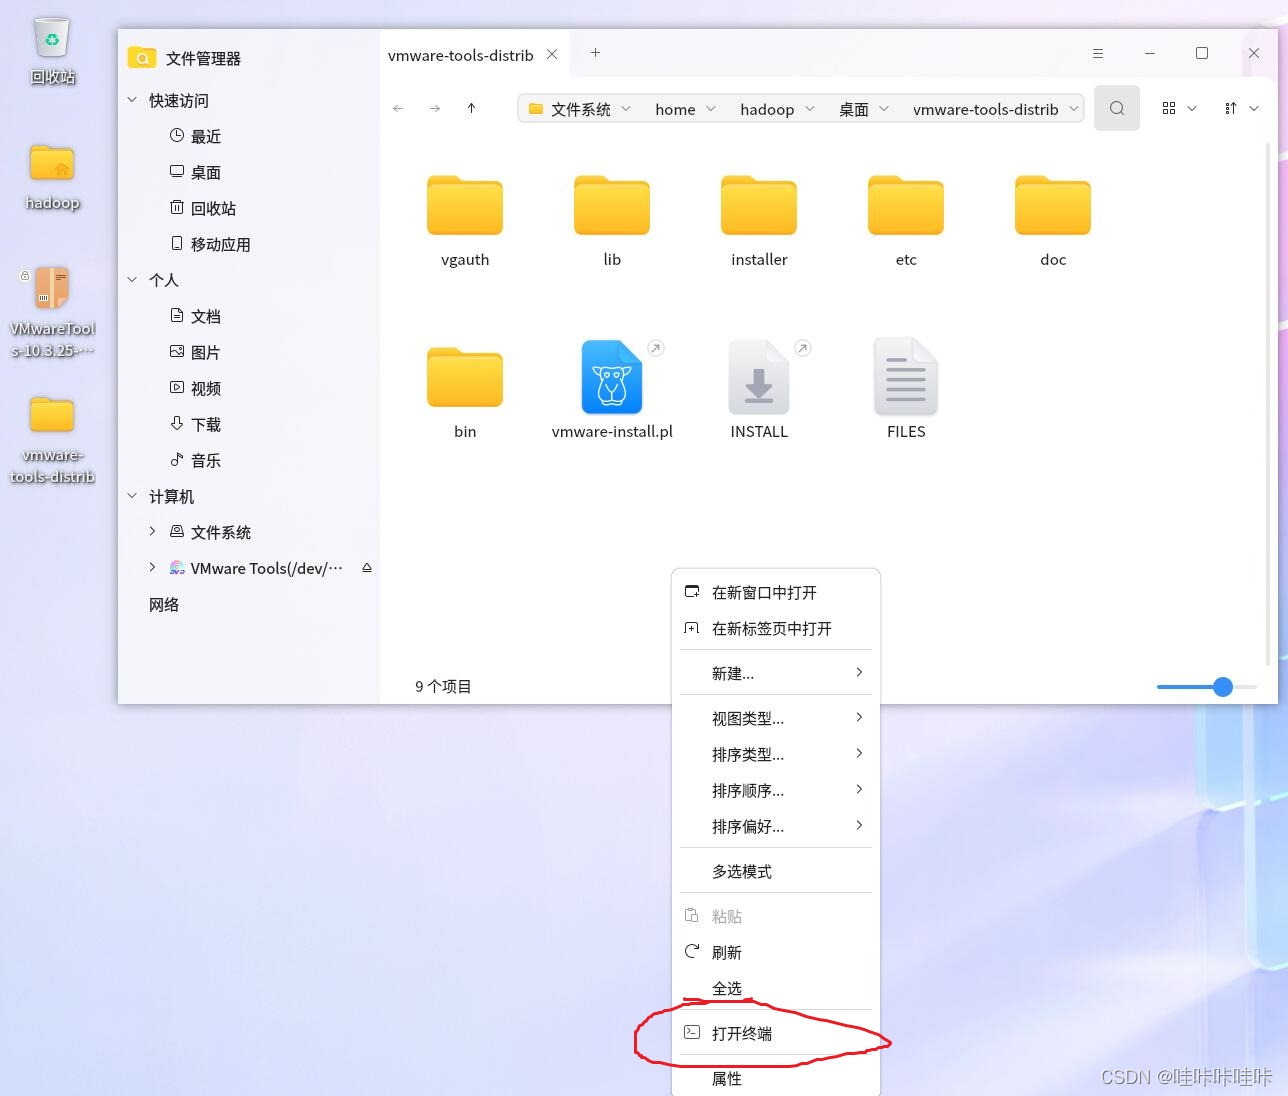This screenshot has height=1096, width=1288.
Task: Open the 排序类型... submenu
Action: [x=776, y=754]
